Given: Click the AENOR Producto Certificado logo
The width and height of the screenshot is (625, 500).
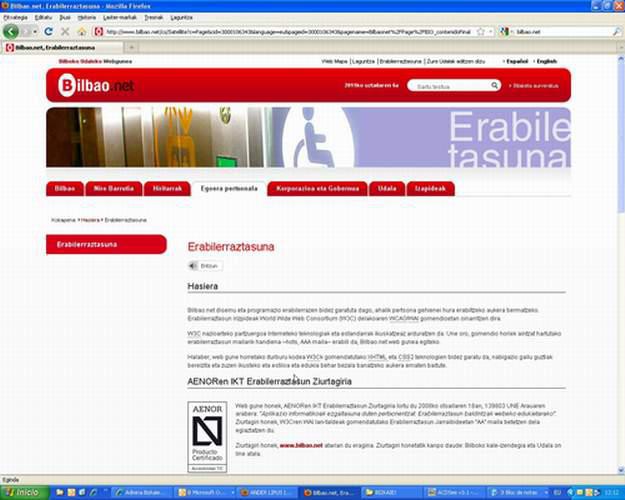Looking at the screenshot, I should (207, 437).
